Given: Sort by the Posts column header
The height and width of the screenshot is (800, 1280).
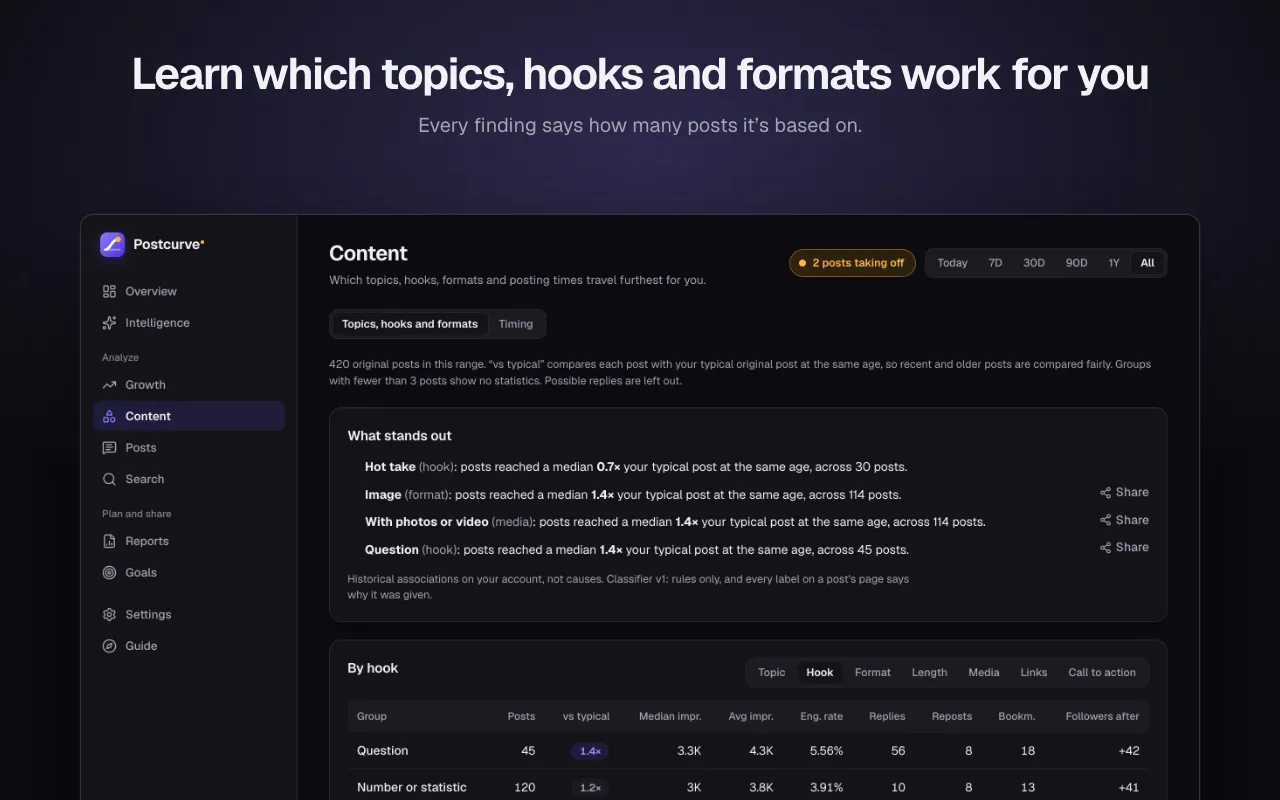Looking at the screenshot, I should click(521, 716).
